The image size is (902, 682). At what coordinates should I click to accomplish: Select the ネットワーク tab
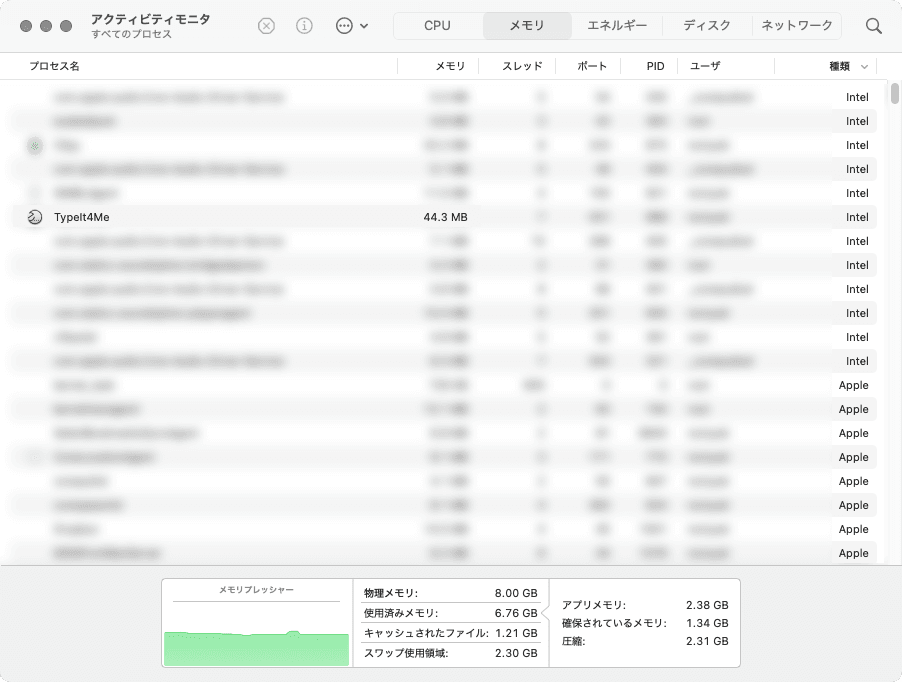797,26
